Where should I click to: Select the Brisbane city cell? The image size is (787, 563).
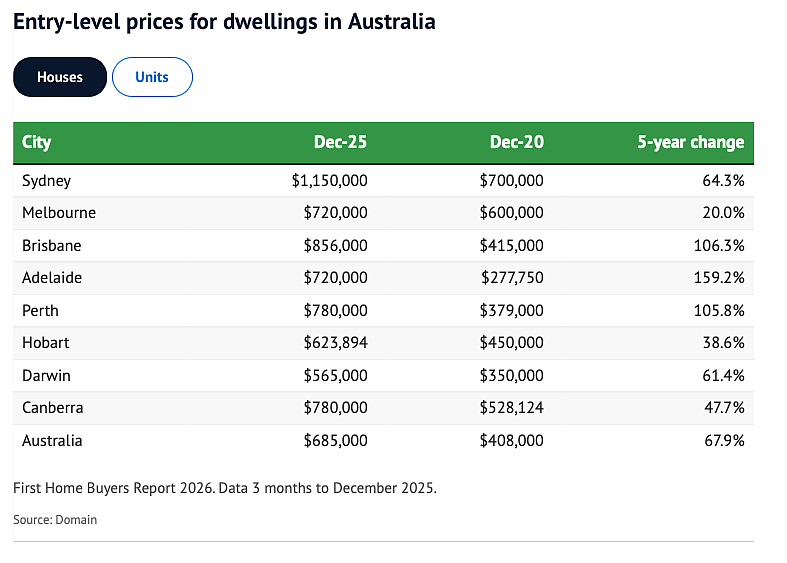coord(52,245)
